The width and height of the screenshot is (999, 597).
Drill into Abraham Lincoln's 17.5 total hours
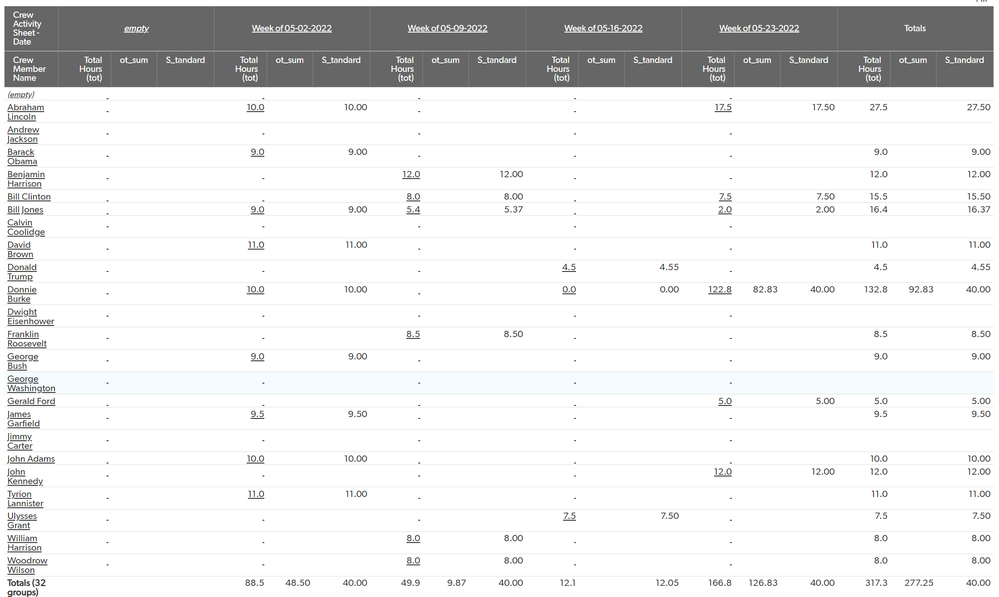coord(723,107)
